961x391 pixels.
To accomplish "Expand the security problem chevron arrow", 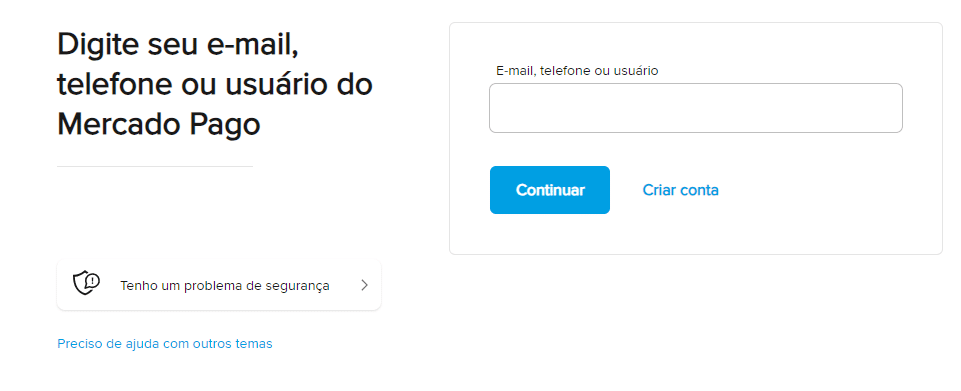I will click(364, 285).
